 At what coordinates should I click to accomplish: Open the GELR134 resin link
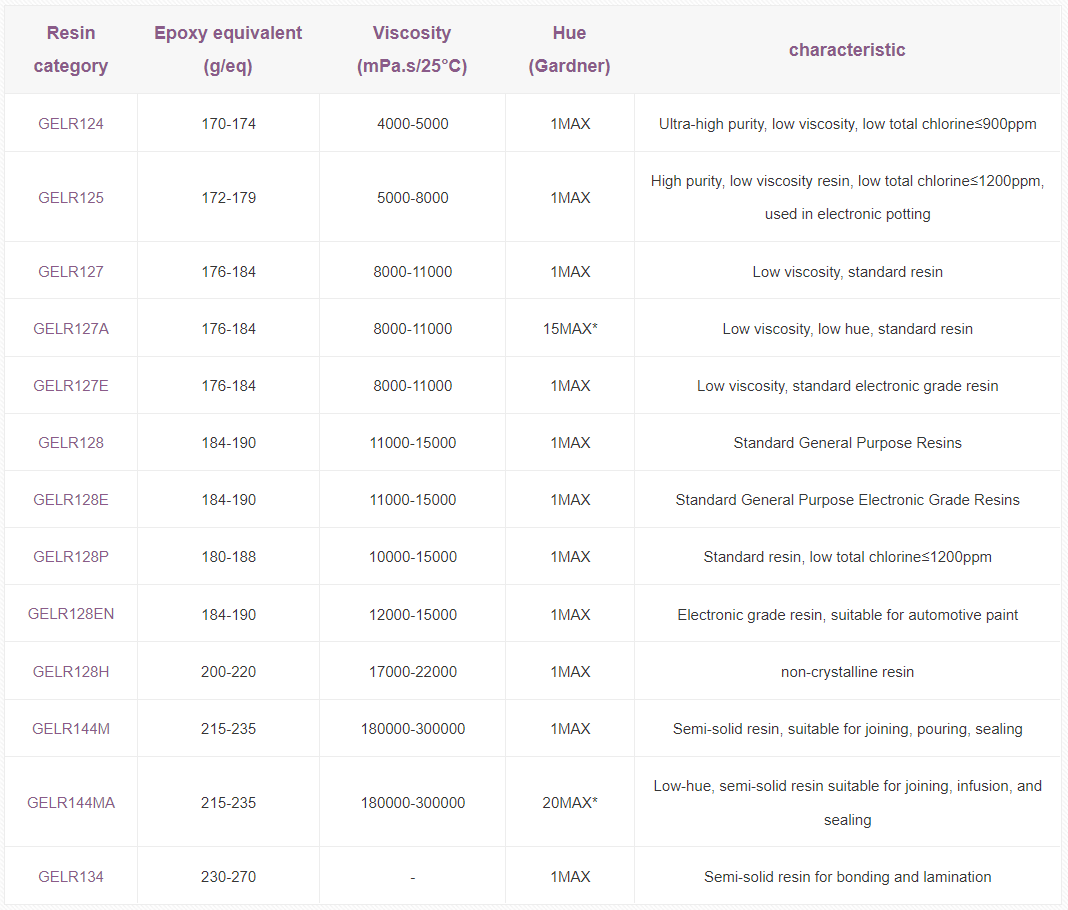(71, 877)
